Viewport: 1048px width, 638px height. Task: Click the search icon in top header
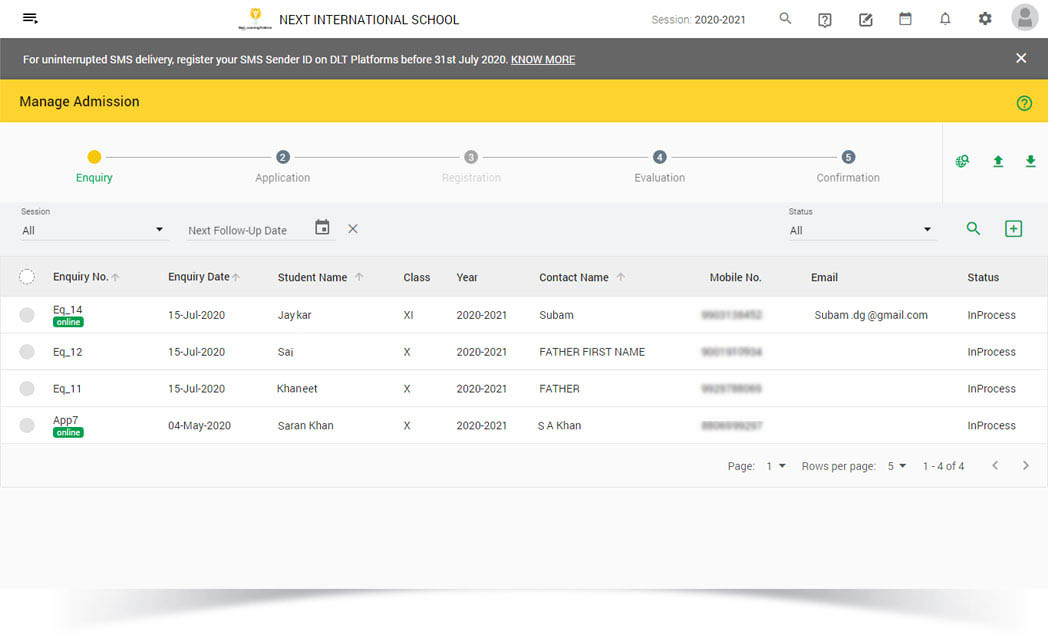point(785,19)
